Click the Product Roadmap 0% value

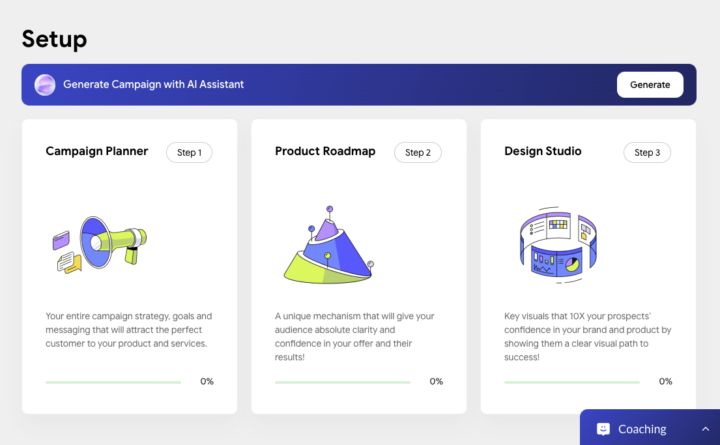click(436, 381)
